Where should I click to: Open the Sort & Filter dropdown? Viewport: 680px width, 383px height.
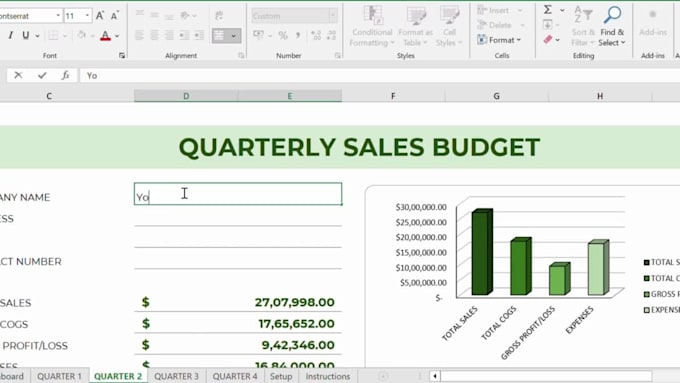(582, 26)
